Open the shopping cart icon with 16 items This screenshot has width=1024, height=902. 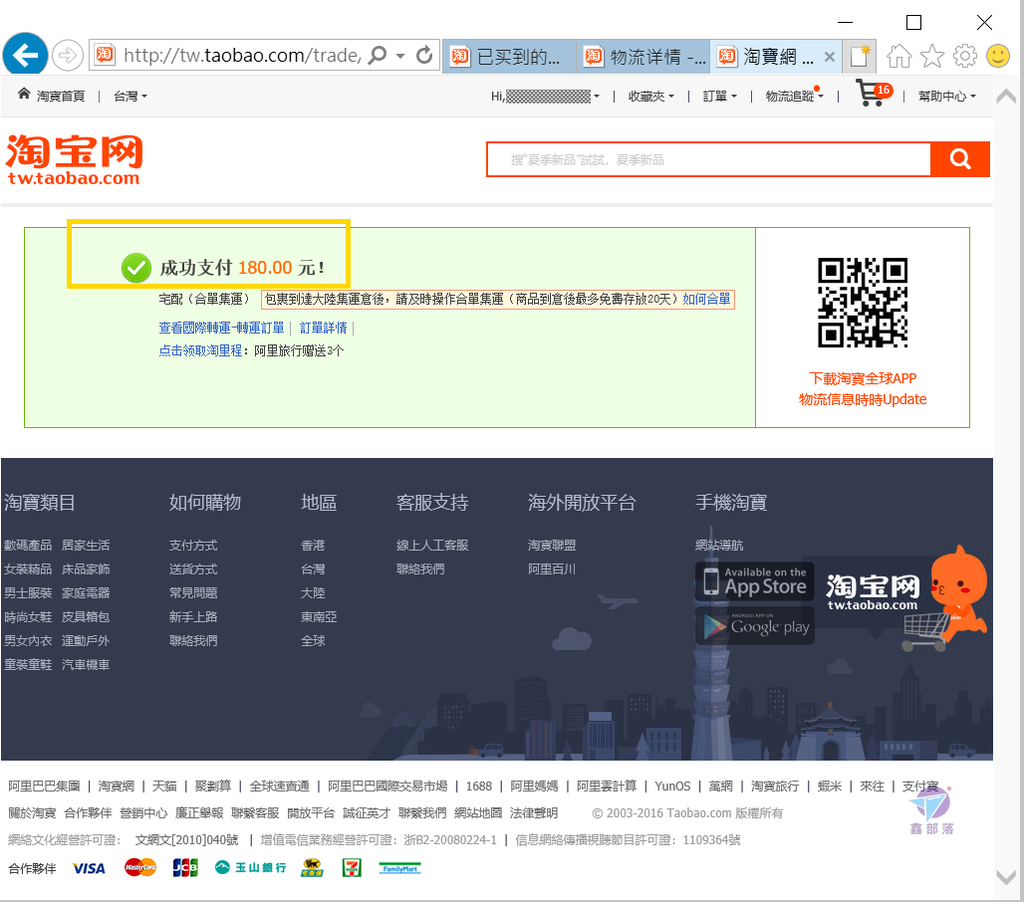click(x=873, y=93)
